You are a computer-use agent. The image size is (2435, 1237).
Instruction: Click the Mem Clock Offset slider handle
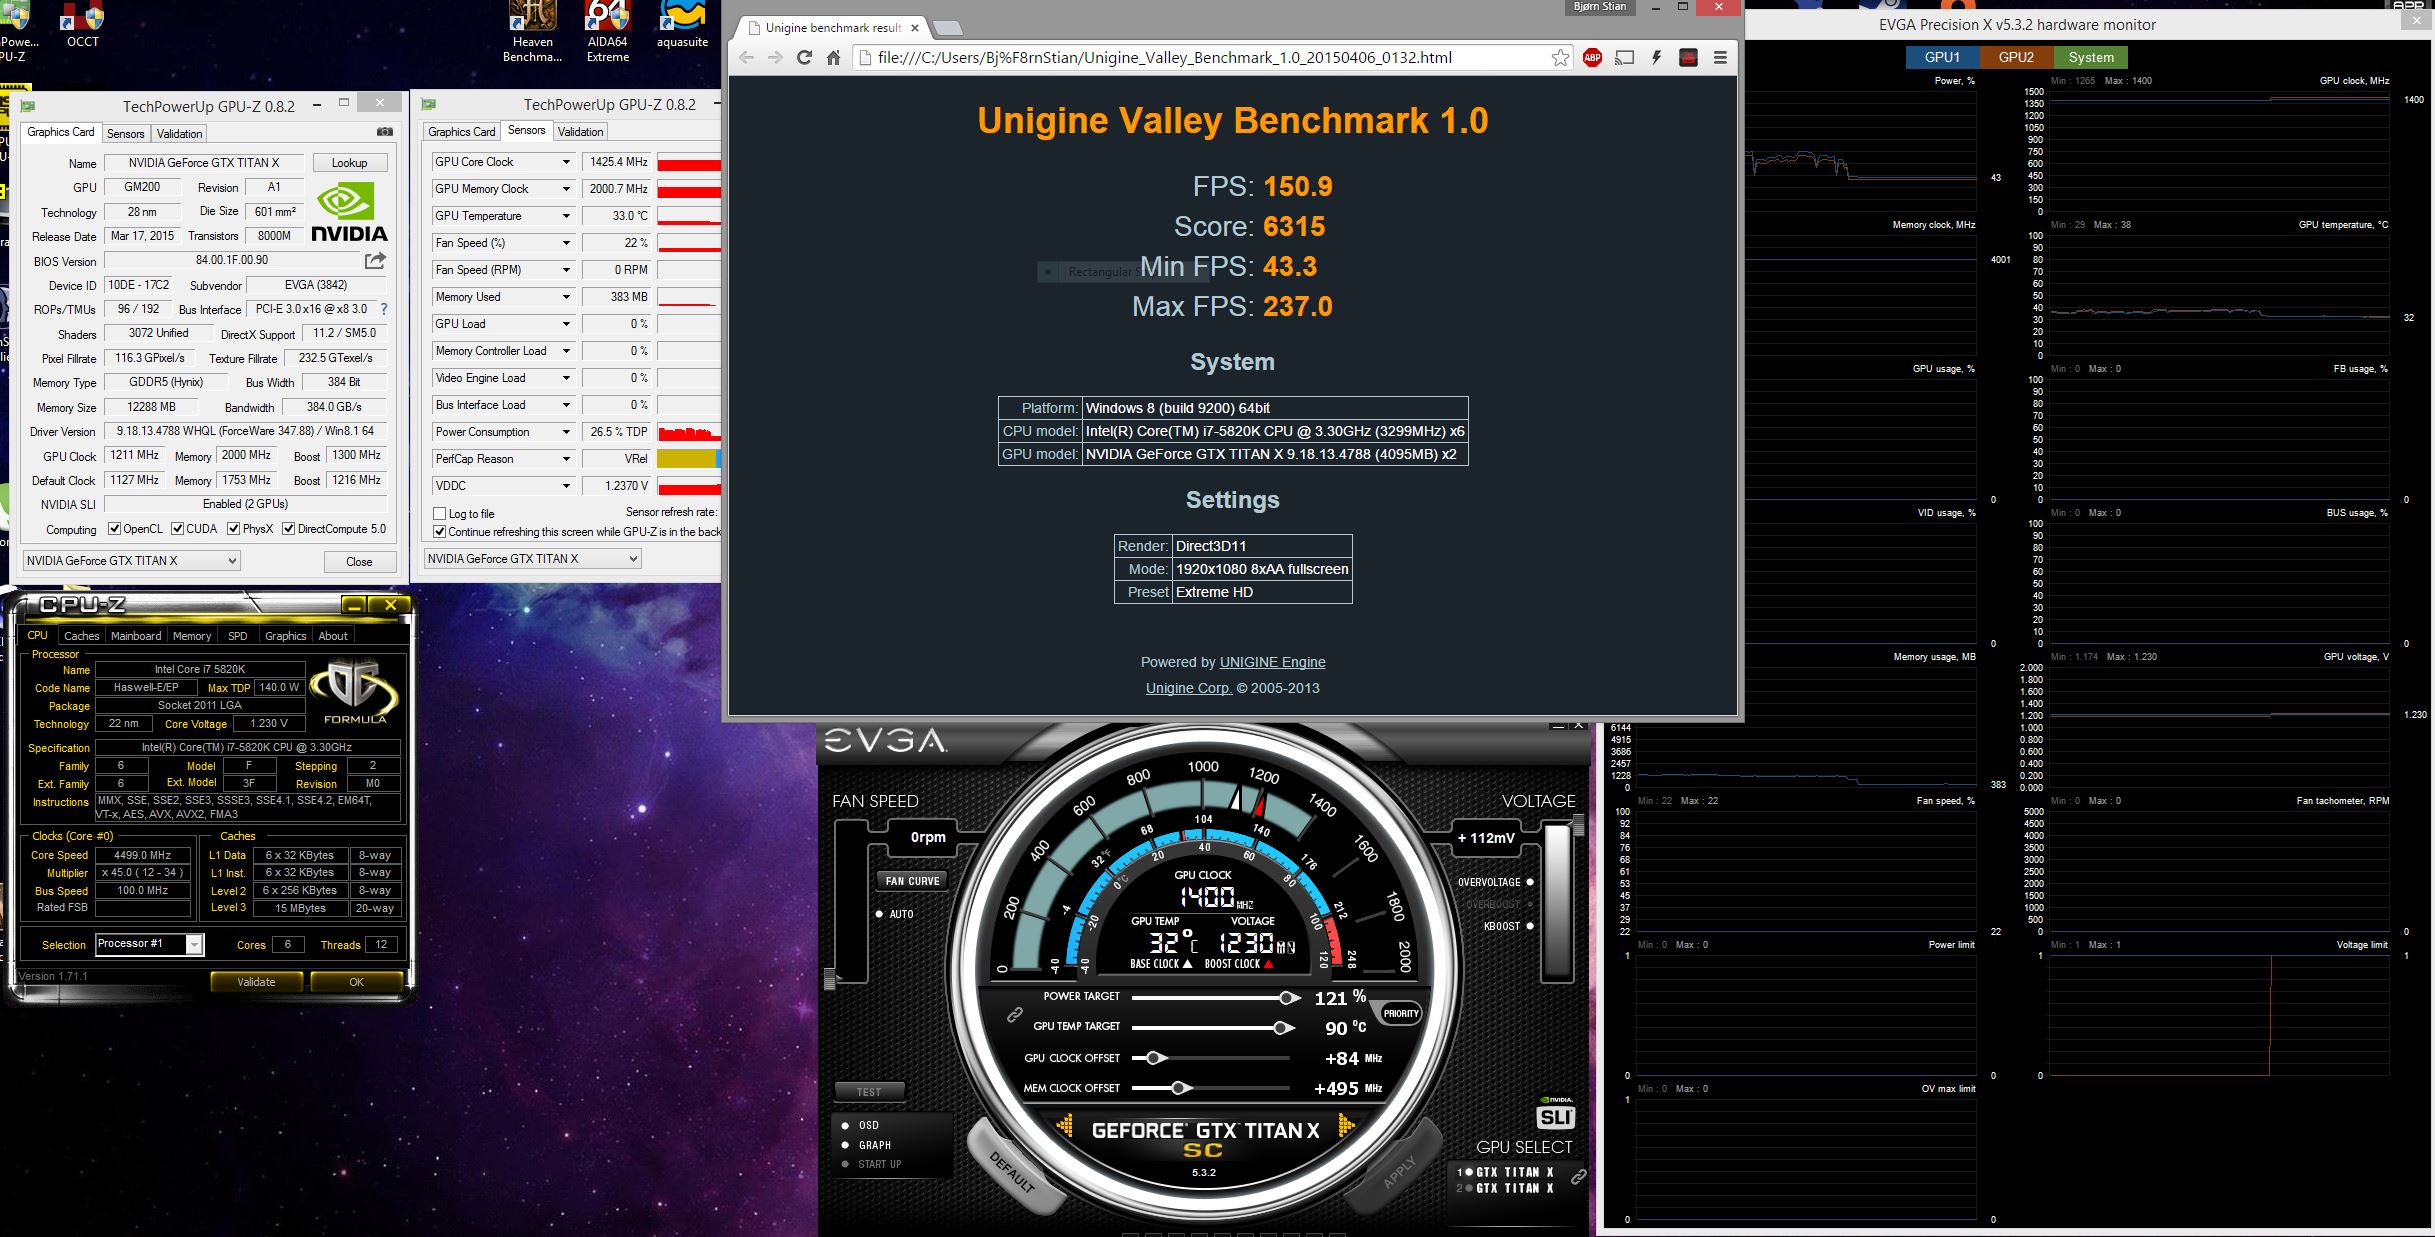[x=1181, y=1088]
